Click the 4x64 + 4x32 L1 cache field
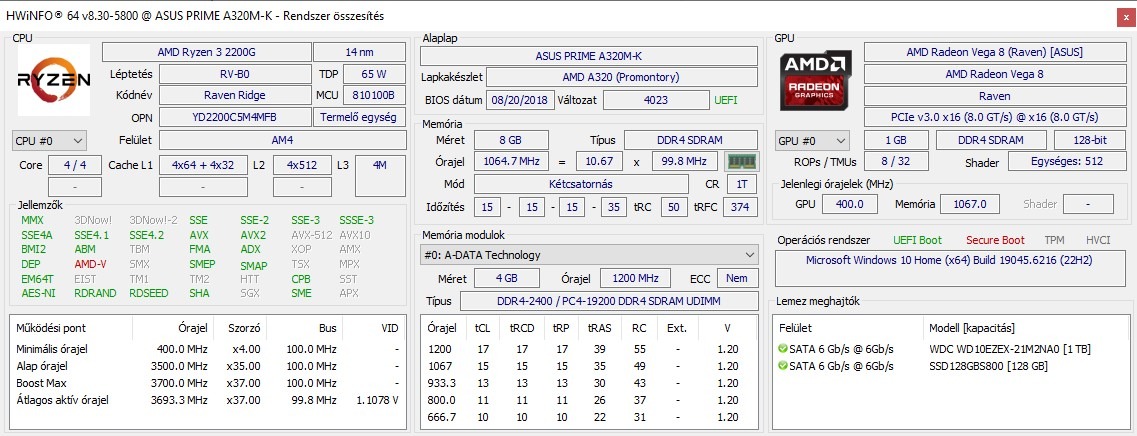Viewport: 1137px width, 436px height. point(203,165)
